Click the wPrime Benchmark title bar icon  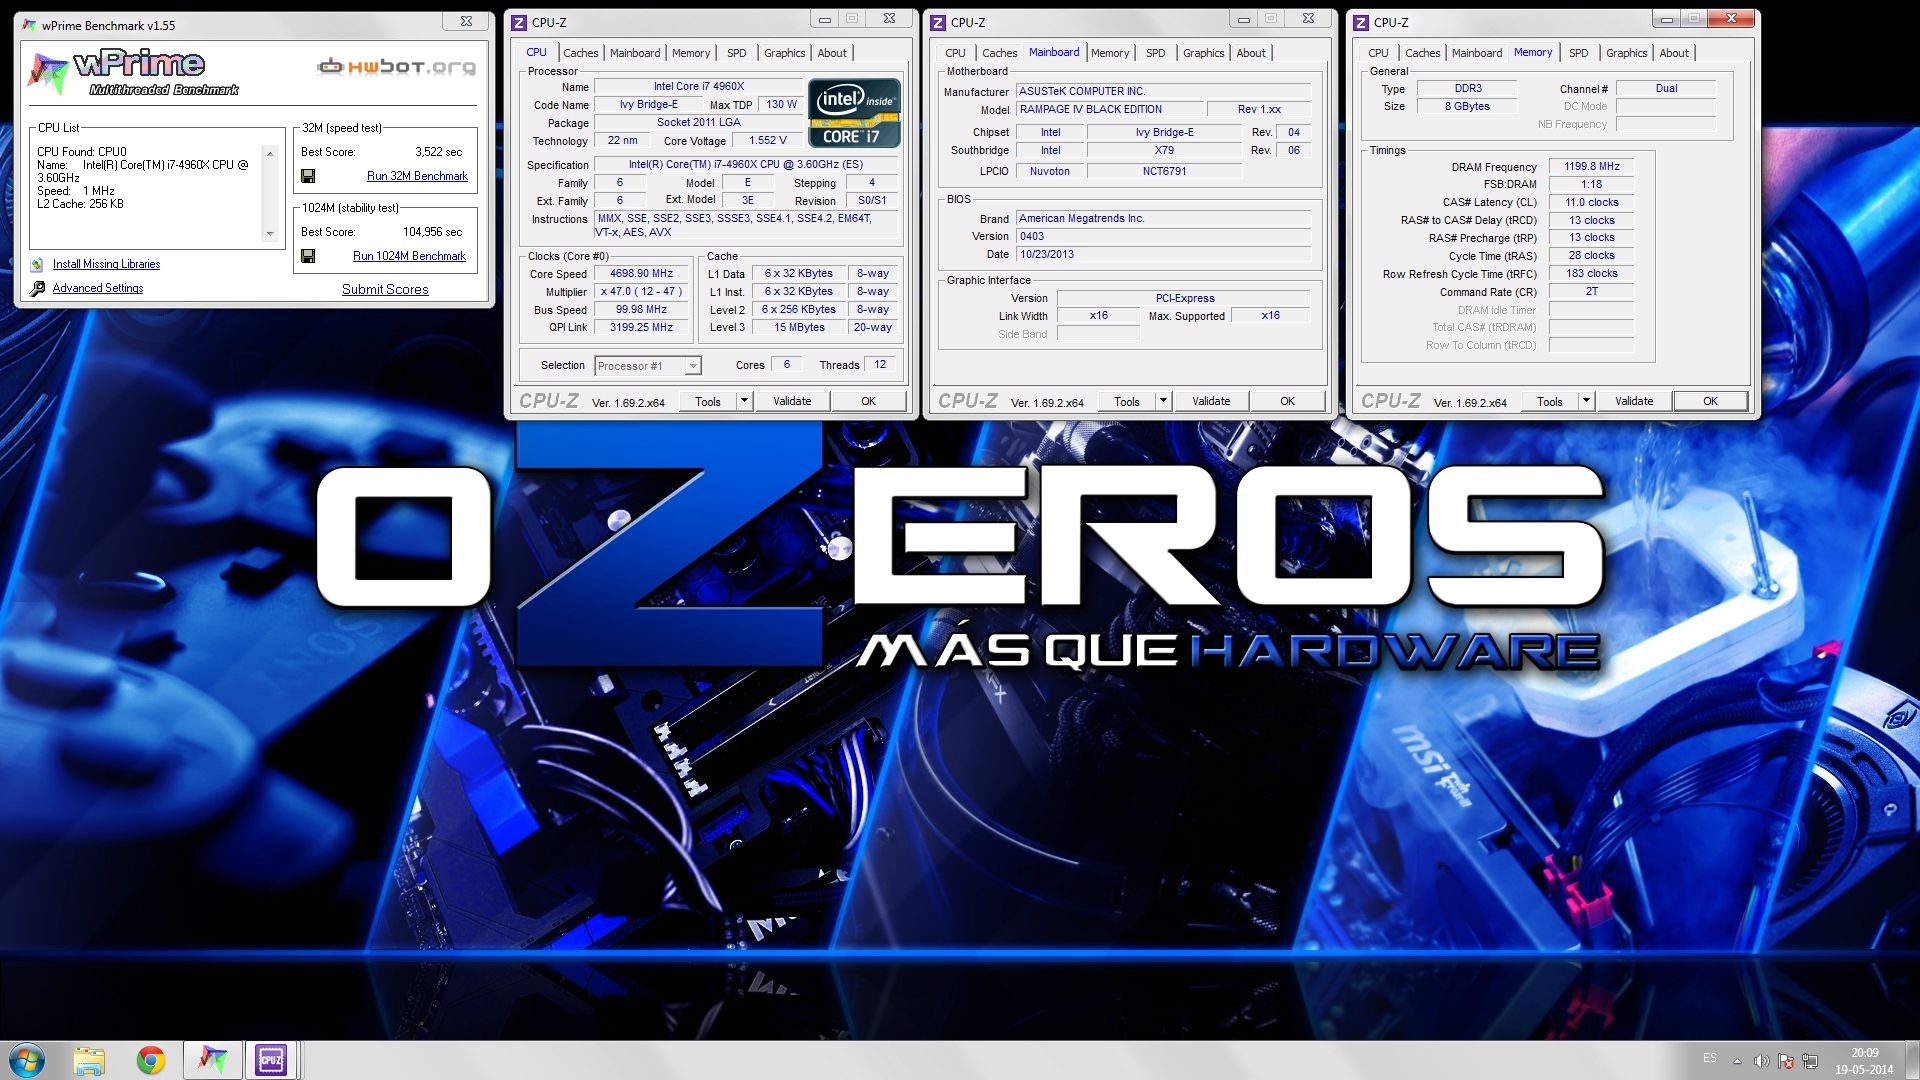tap(30, 25)
